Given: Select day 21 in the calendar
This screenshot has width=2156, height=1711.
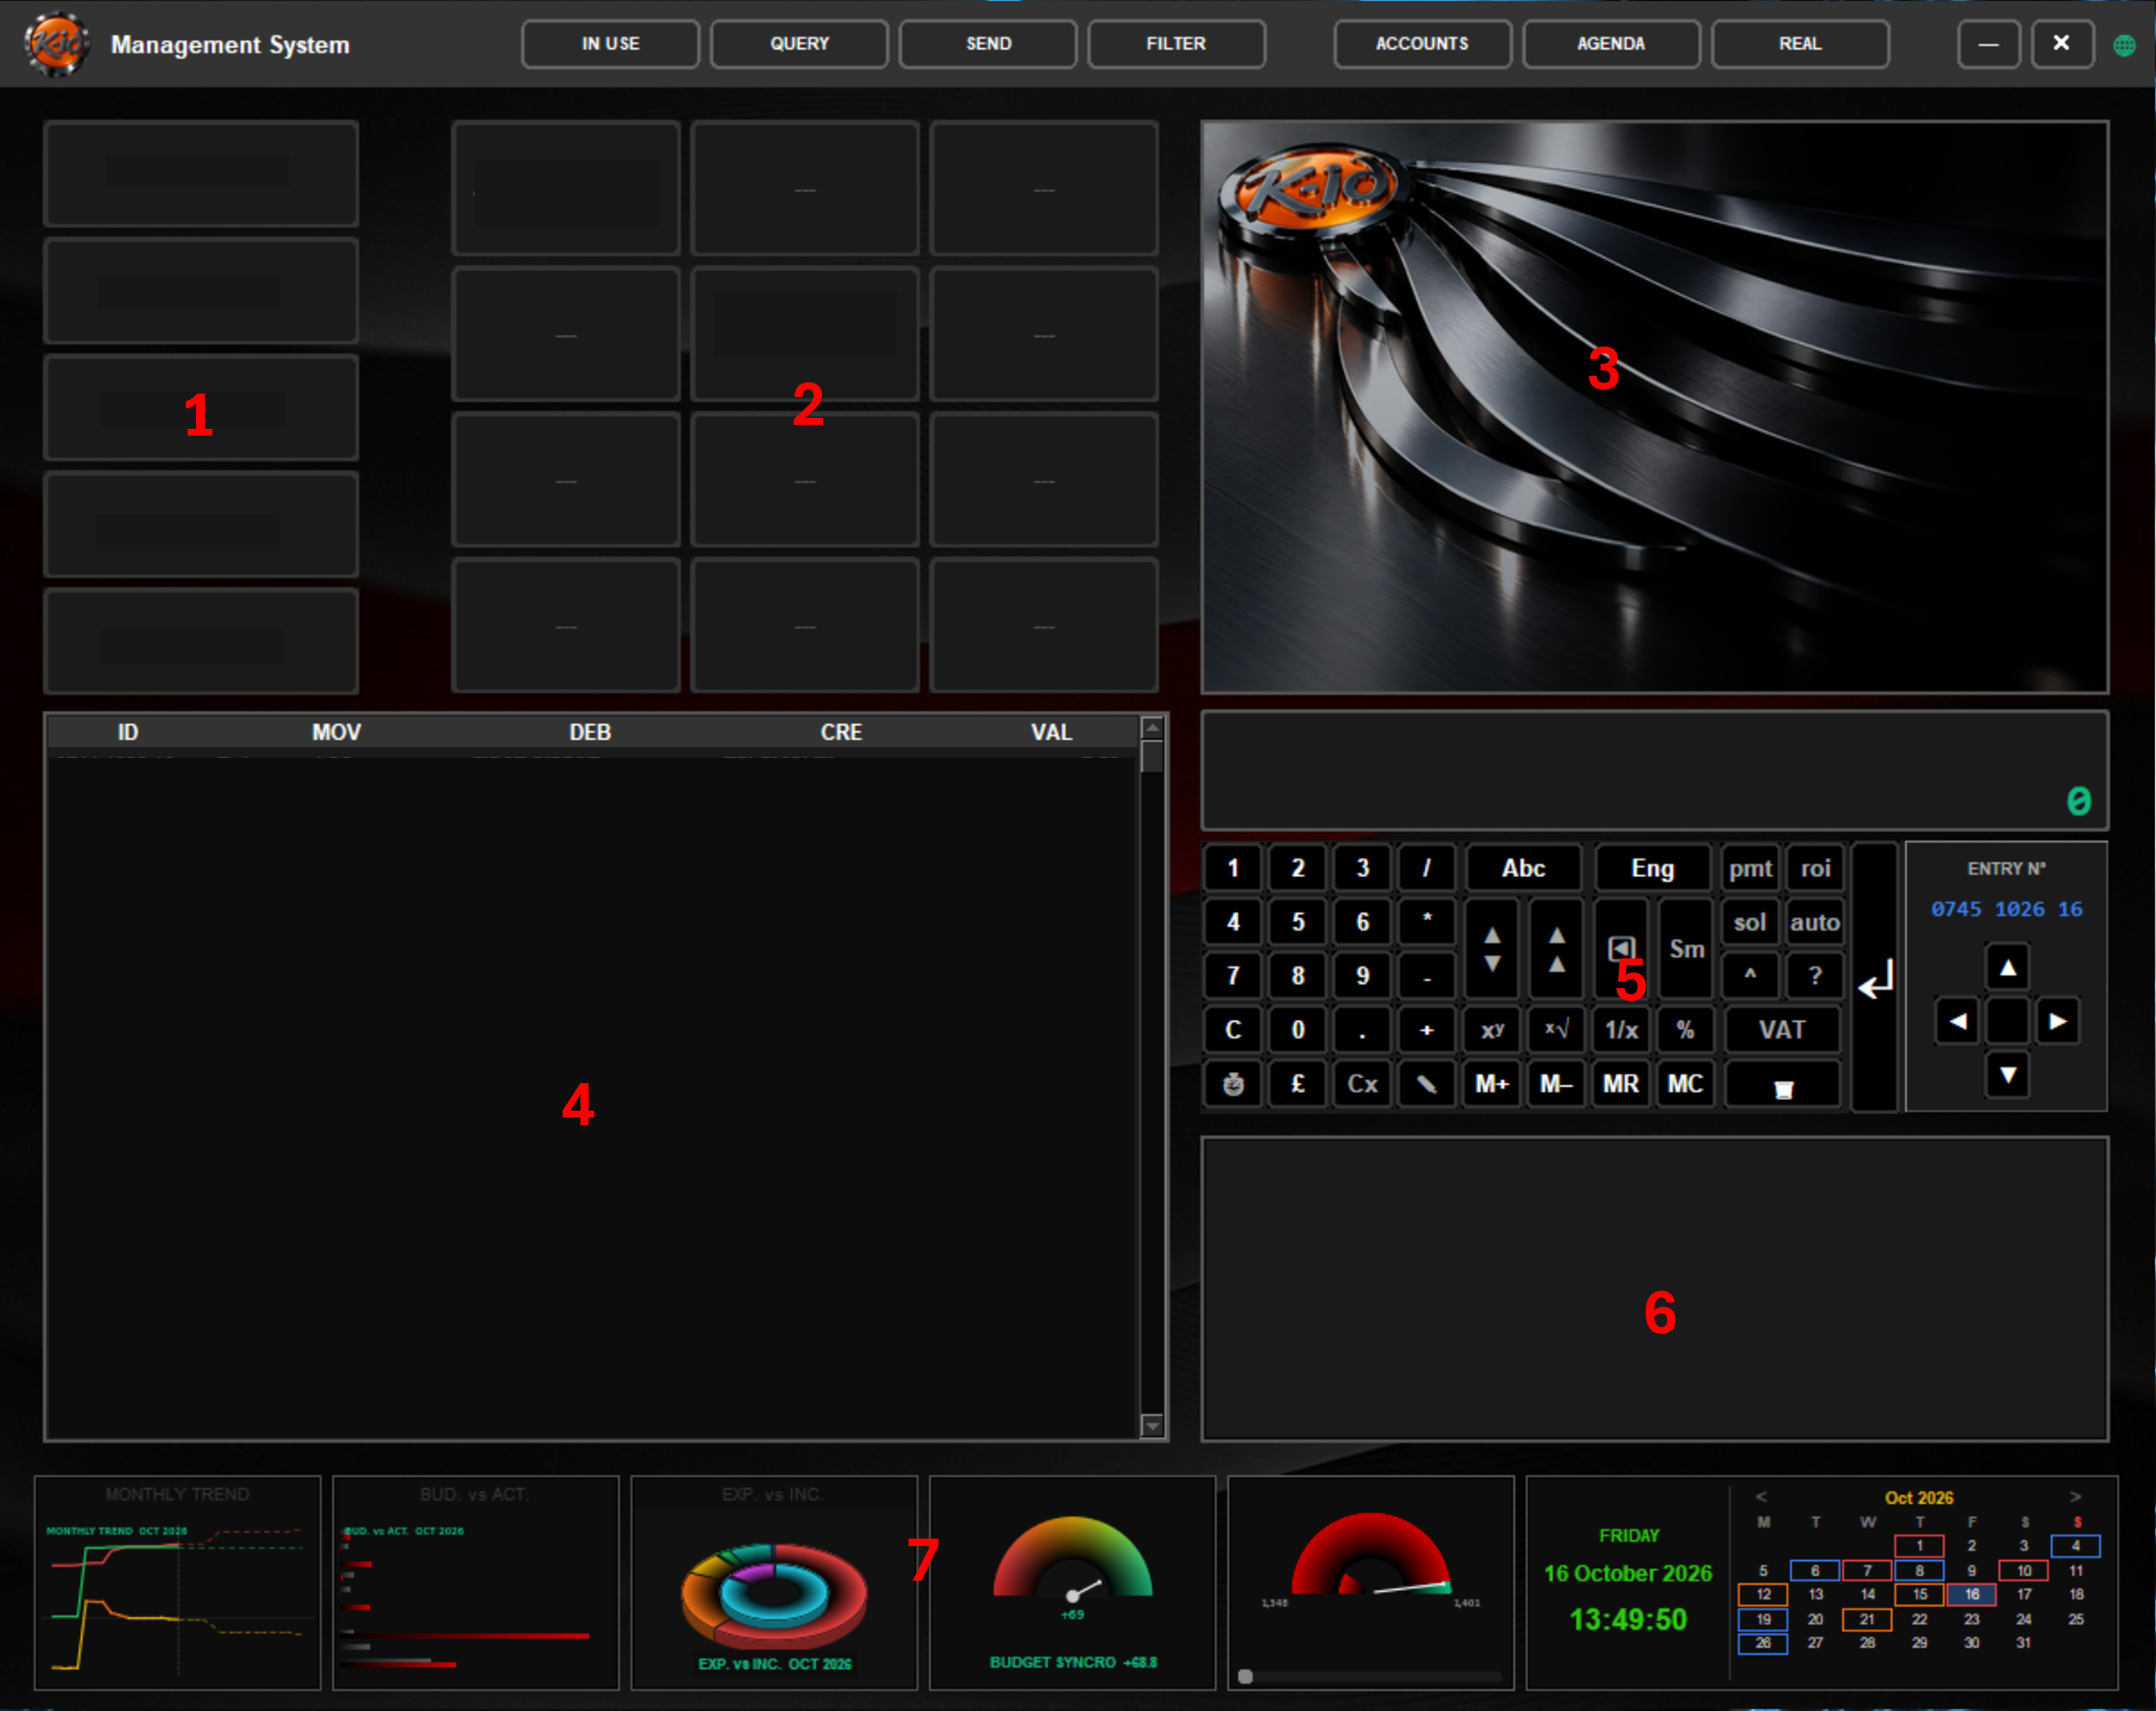Looking at the screenshot, I should (1867, 1619).
